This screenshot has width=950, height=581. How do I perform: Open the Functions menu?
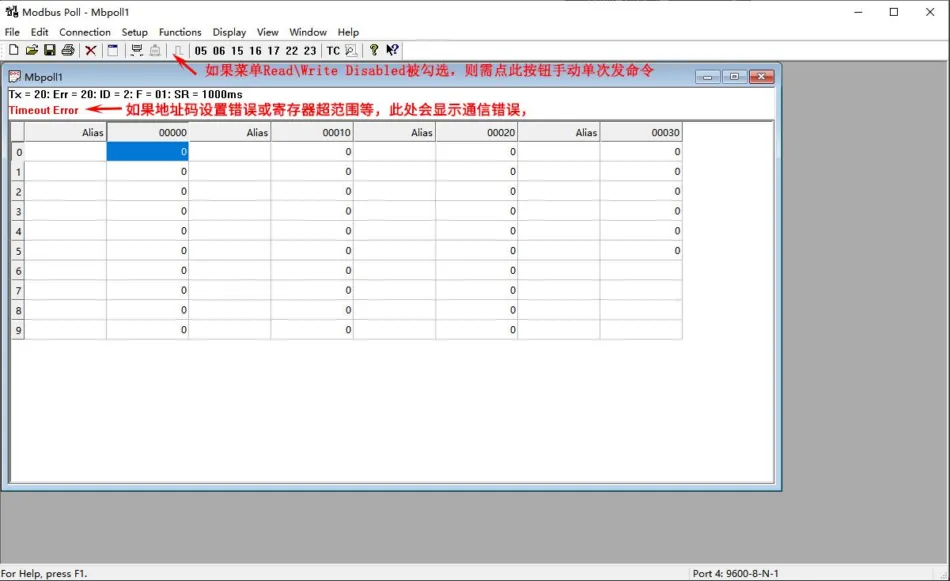coord(180,32)
